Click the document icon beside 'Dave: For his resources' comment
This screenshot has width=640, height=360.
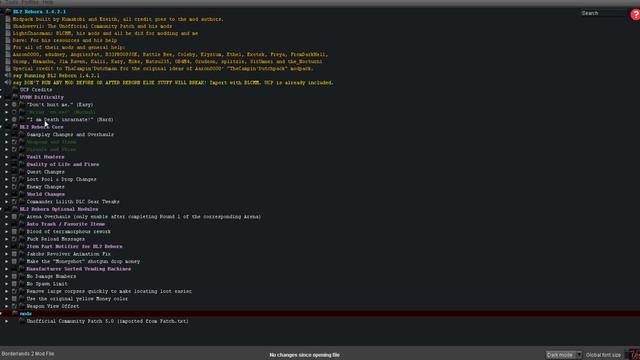click(8, 40)
